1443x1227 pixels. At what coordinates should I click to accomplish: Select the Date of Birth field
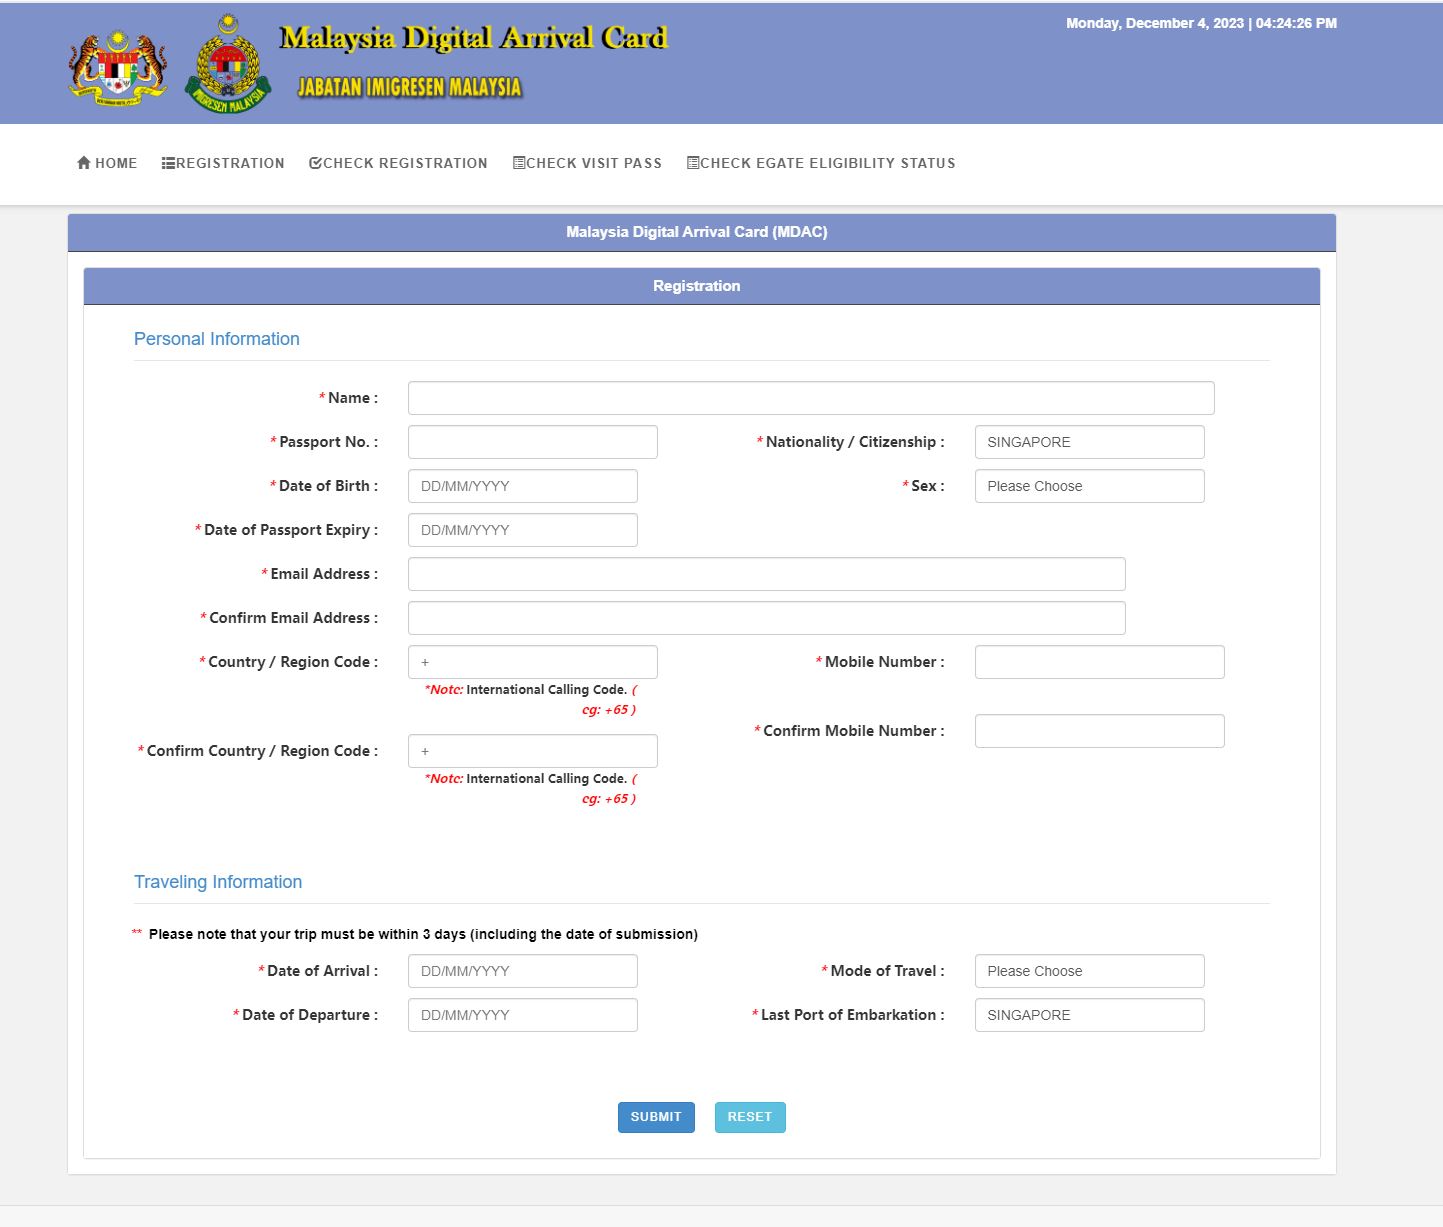(x=522, y=486)
